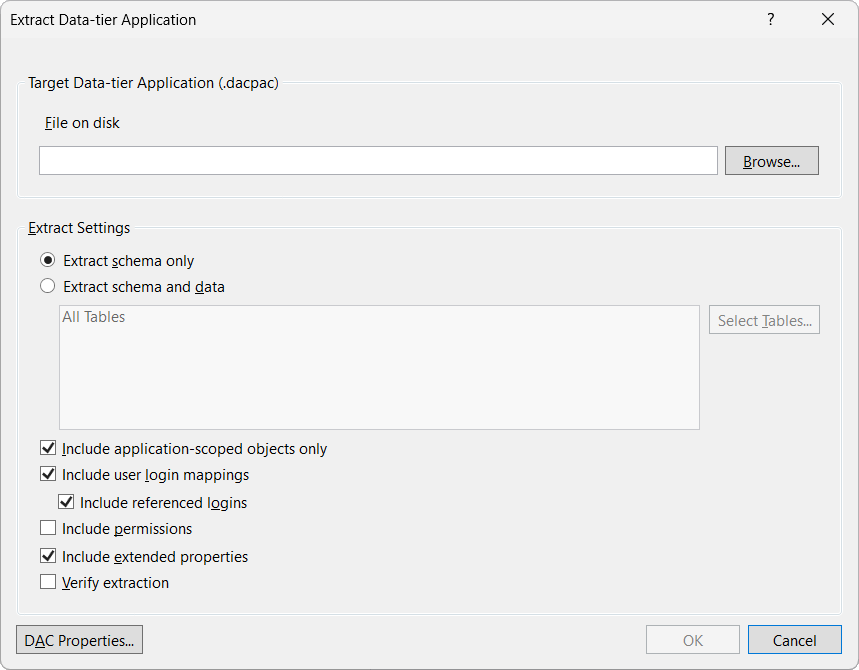The width and height of the screenshot is (859, 670).
Task: Enable Include permissions
Action: pyautogui.click(x=47, y=528)
